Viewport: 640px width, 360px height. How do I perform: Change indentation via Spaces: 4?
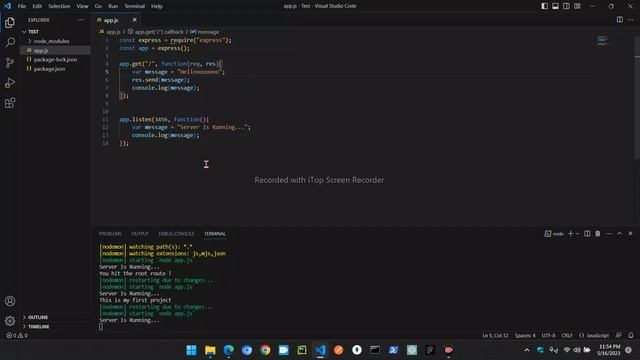(x=525, y=335)
